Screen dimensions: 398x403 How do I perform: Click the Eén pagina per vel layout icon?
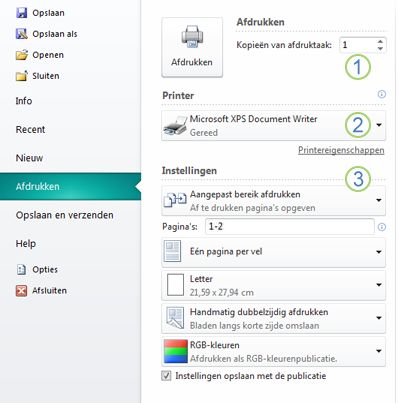click(173, 251)
